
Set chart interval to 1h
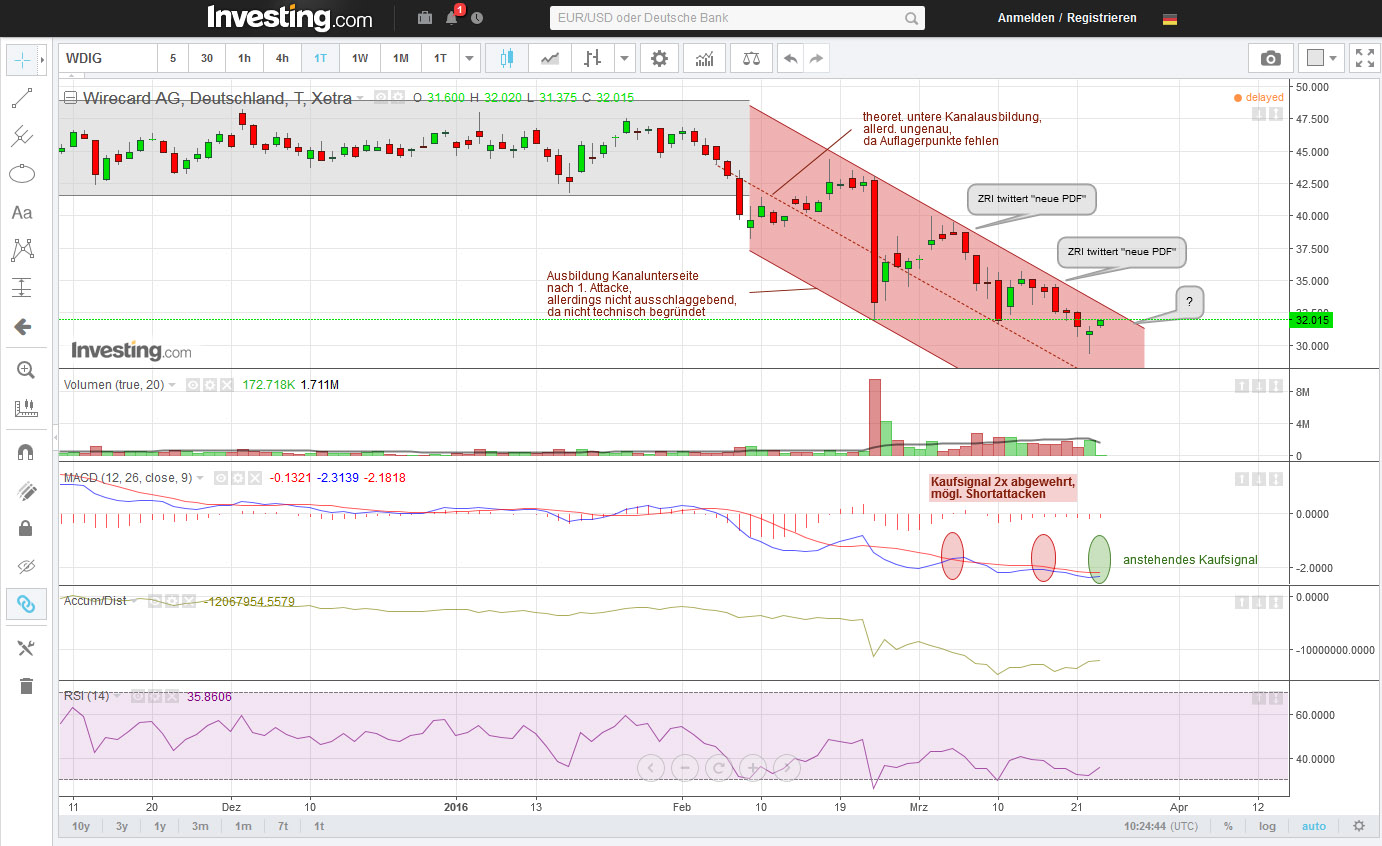pos(245,58)
